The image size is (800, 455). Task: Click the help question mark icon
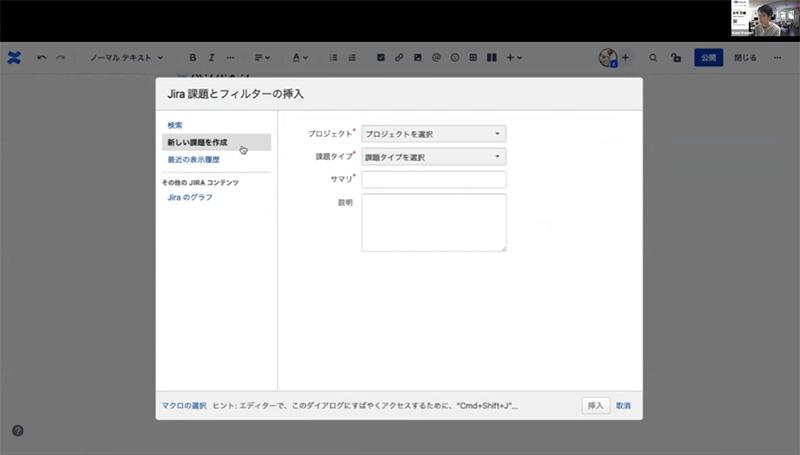pyautogui.click(x=18, y=431)
